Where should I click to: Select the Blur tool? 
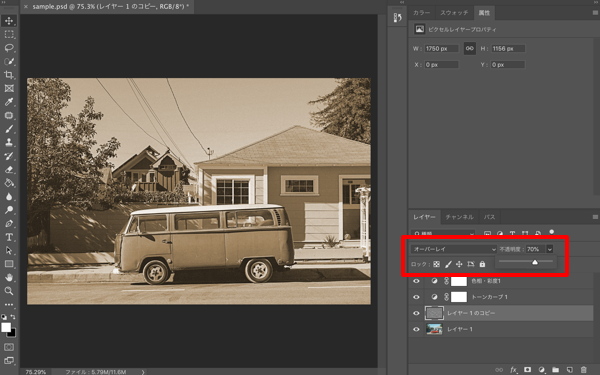click(9, 197)
